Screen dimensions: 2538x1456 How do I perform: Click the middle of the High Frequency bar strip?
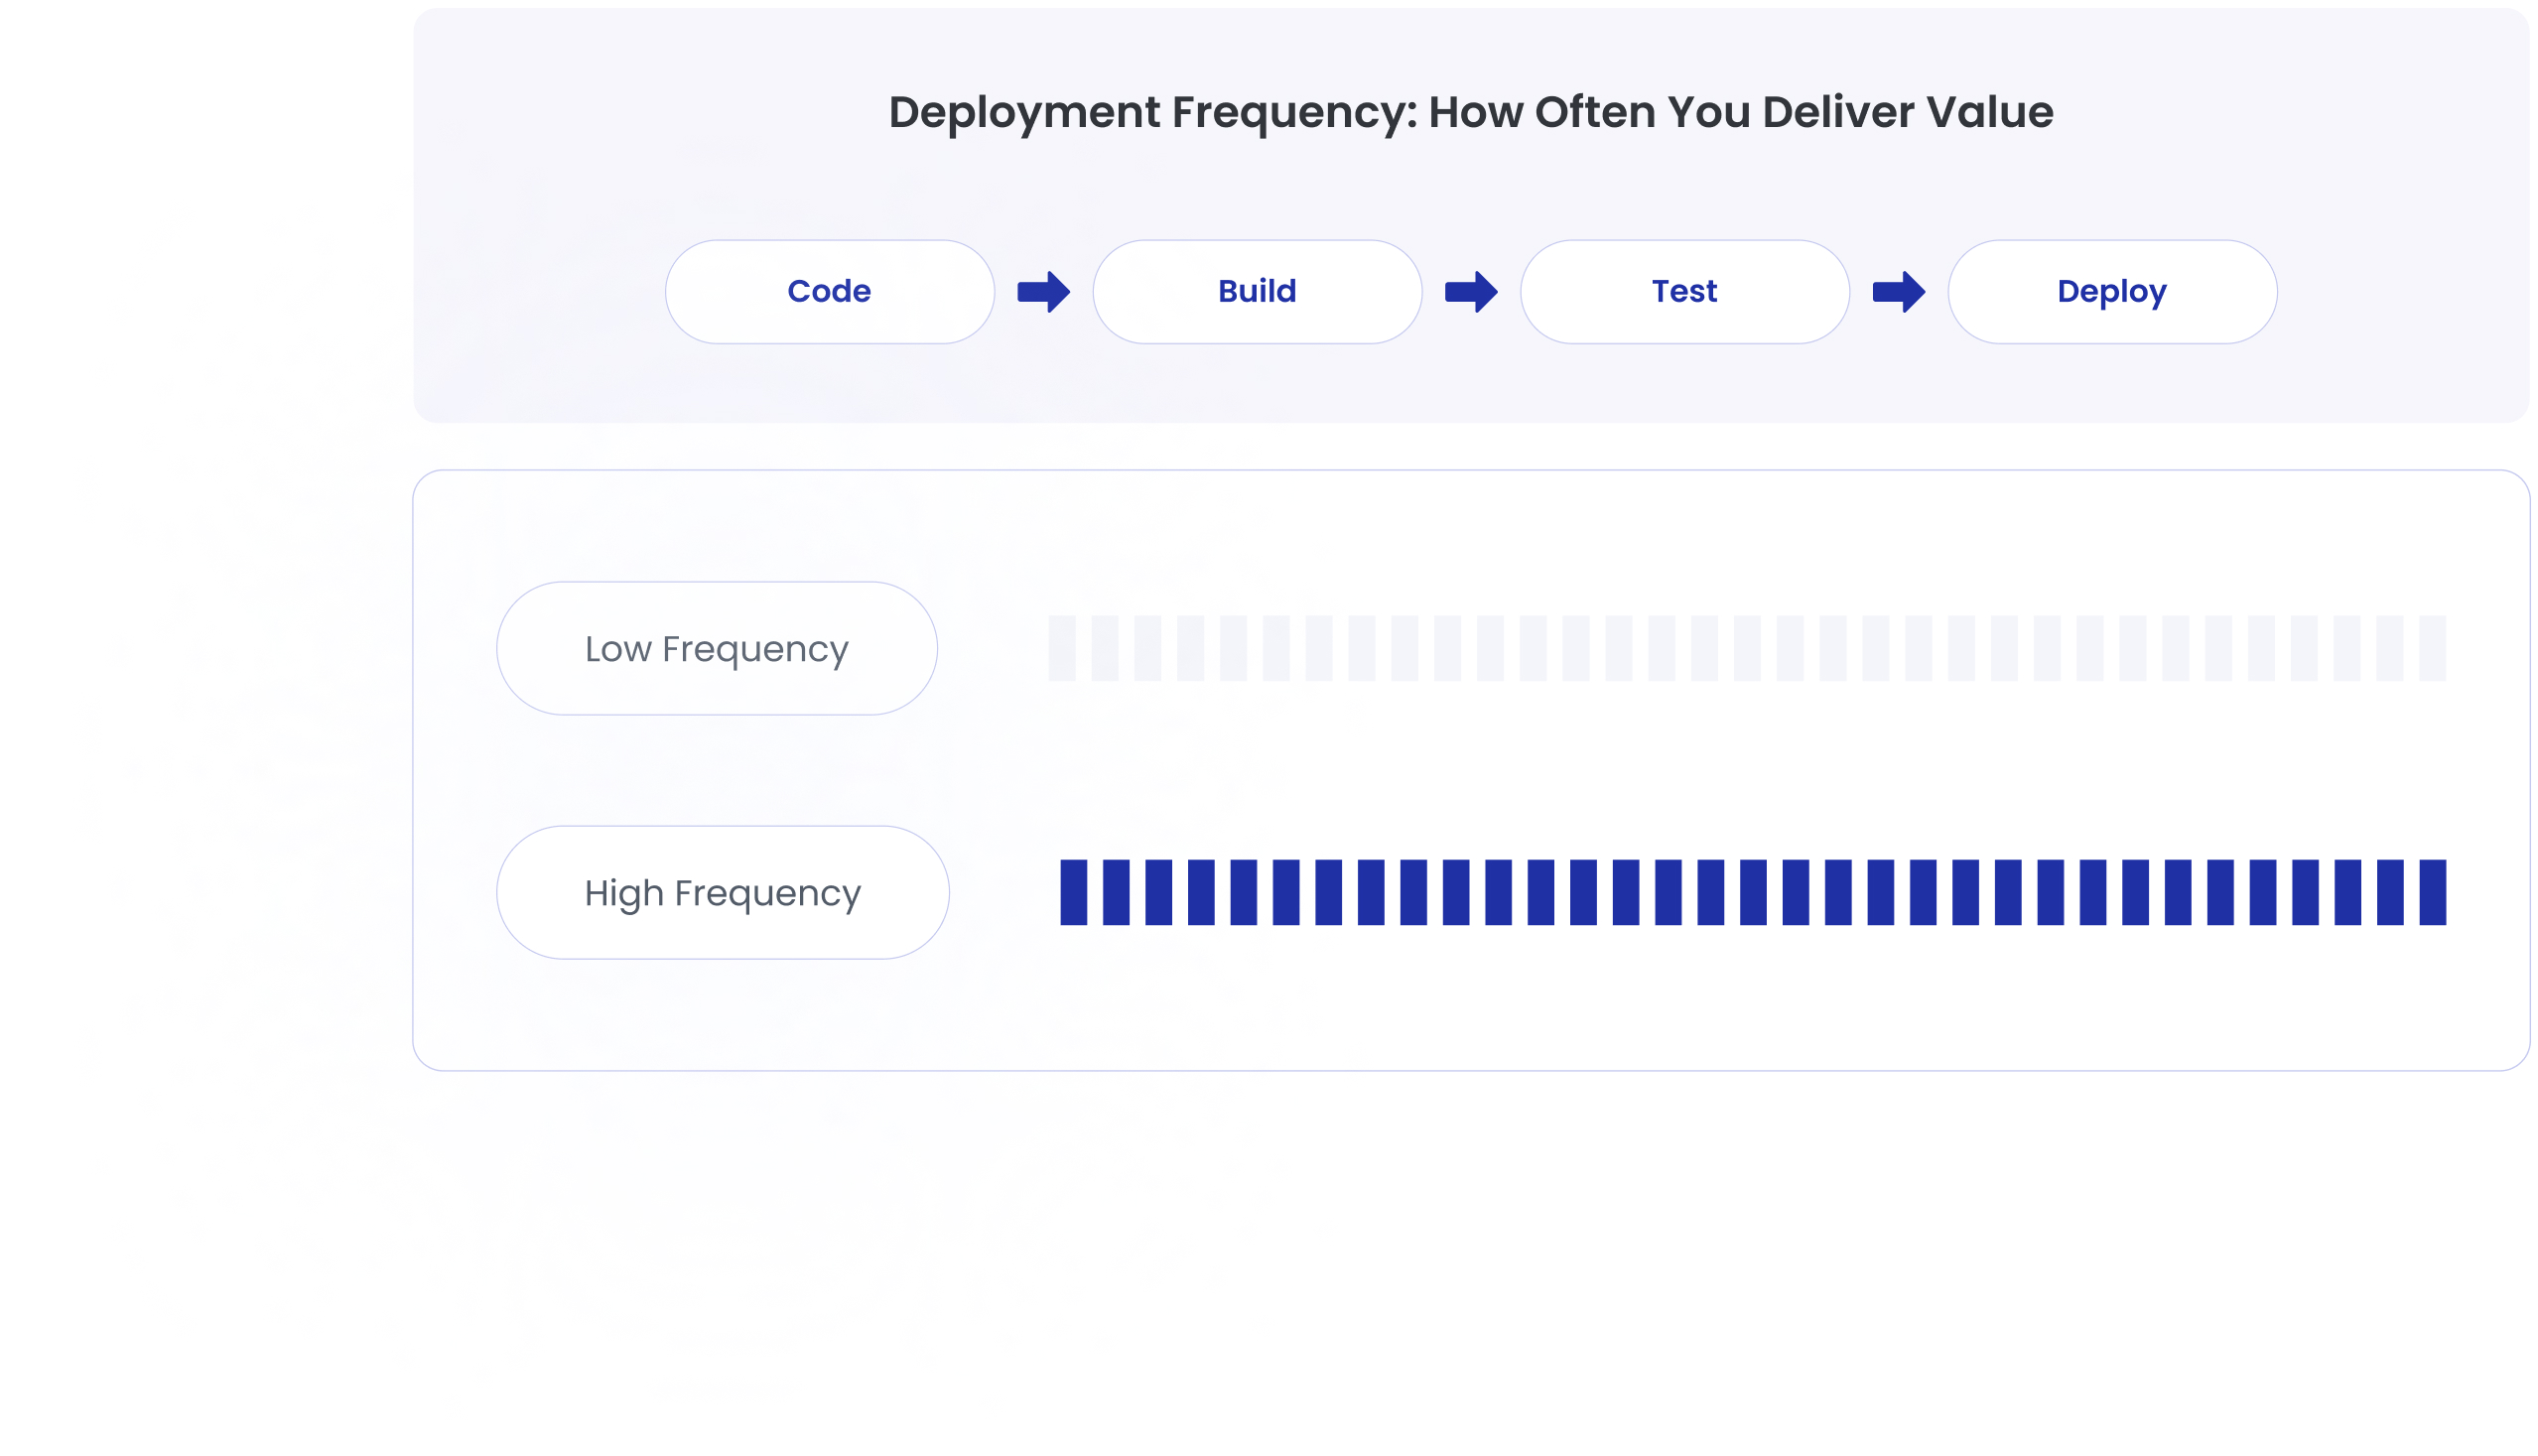(1753, 892)
